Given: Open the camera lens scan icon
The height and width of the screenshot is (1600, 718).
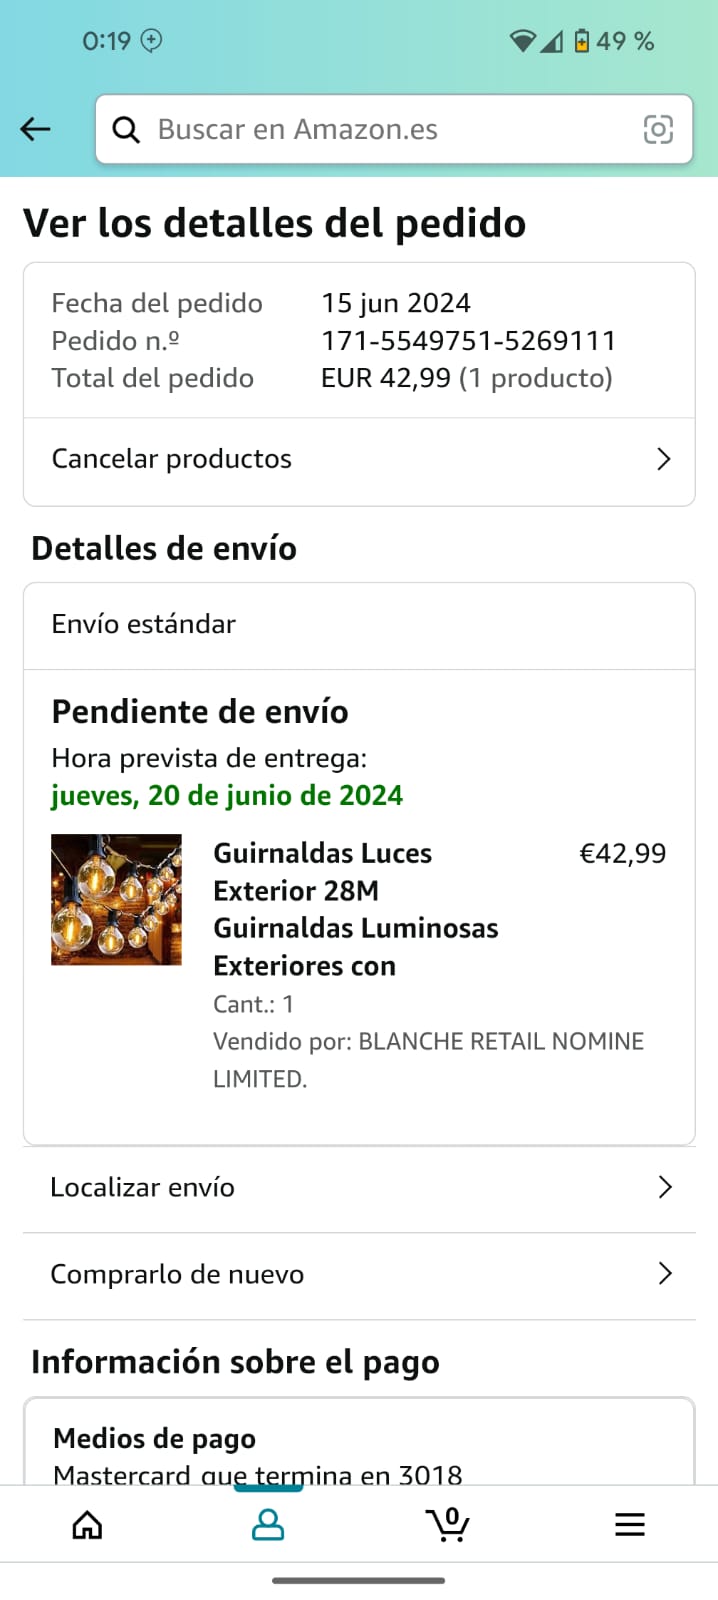Looking at the screenshot, I should (x=658, y=130).
